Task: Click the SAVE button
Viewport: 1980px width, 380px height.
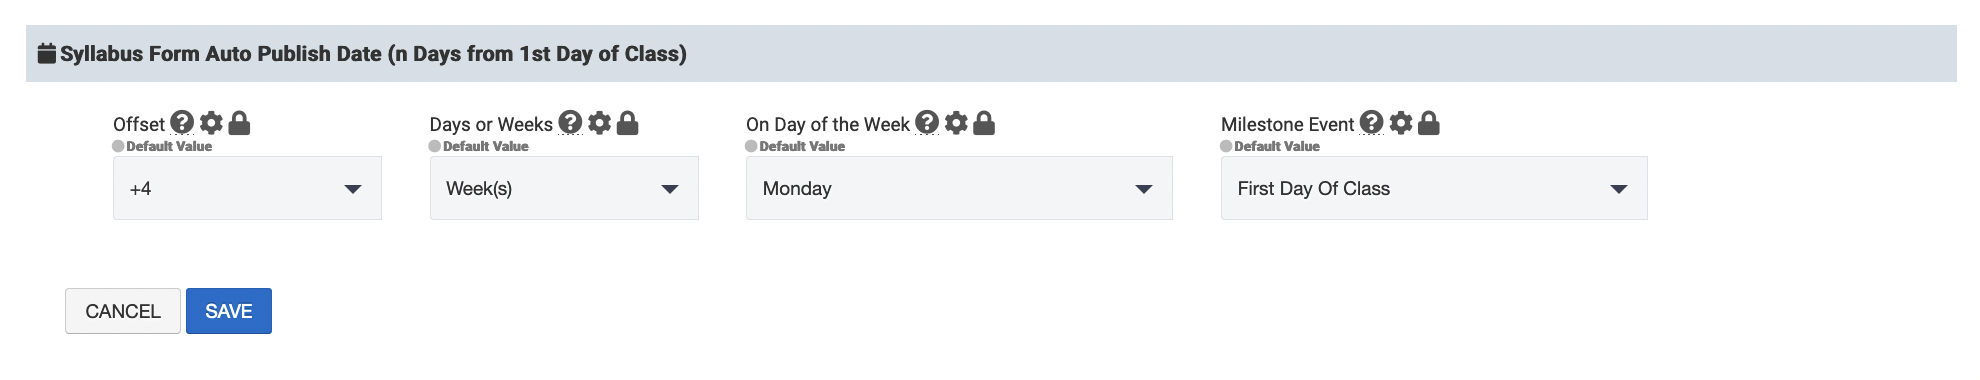Action: click(x=229, y=311)
